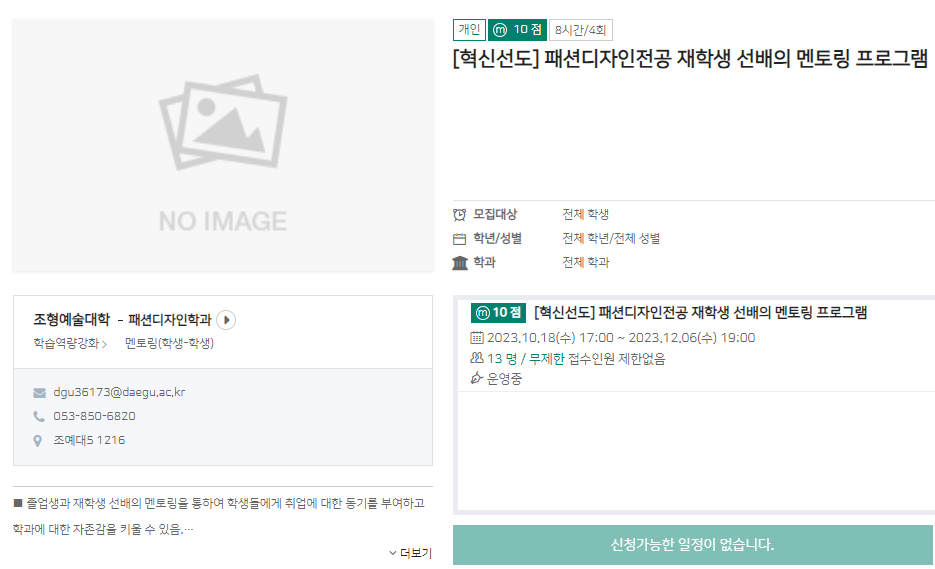Click the 신청가능한 일정이 없습니다 button
The width and height of the screenshot is (935, 569).
click(x=692, y=545)
